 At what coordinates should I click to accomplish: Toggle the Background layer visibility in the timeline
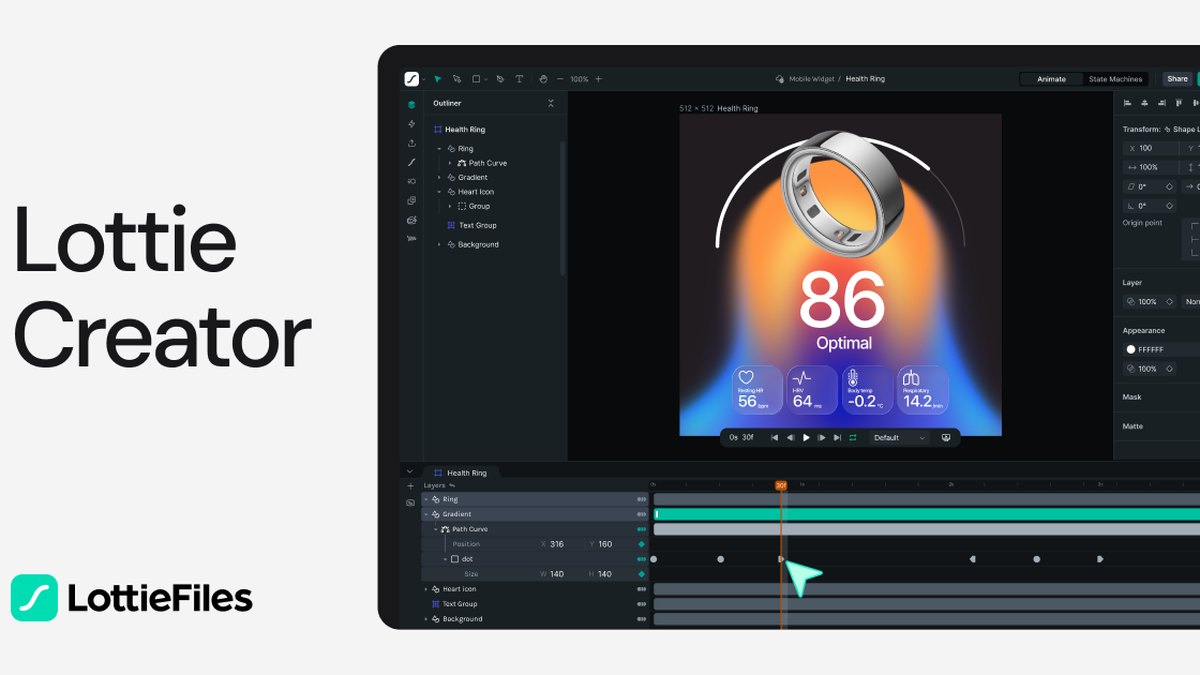(642, 619)
